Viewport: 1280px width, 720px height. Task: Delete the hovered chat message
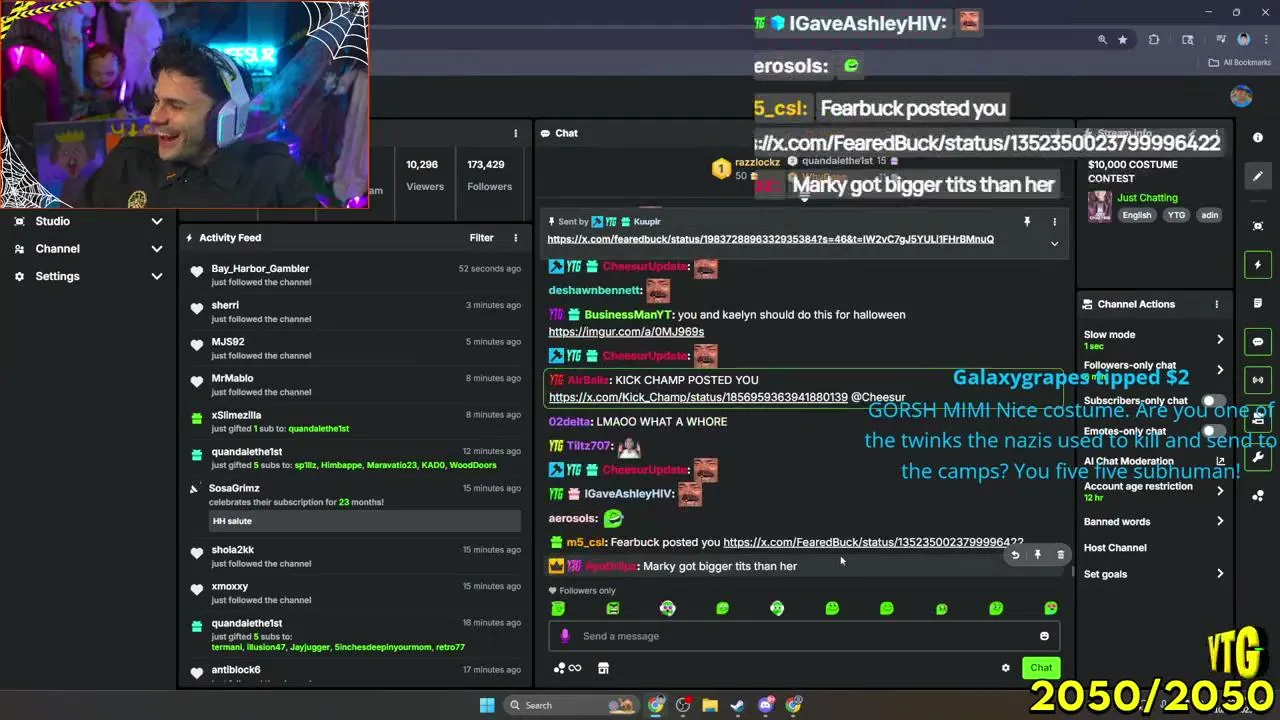[x=1061, y=555]
